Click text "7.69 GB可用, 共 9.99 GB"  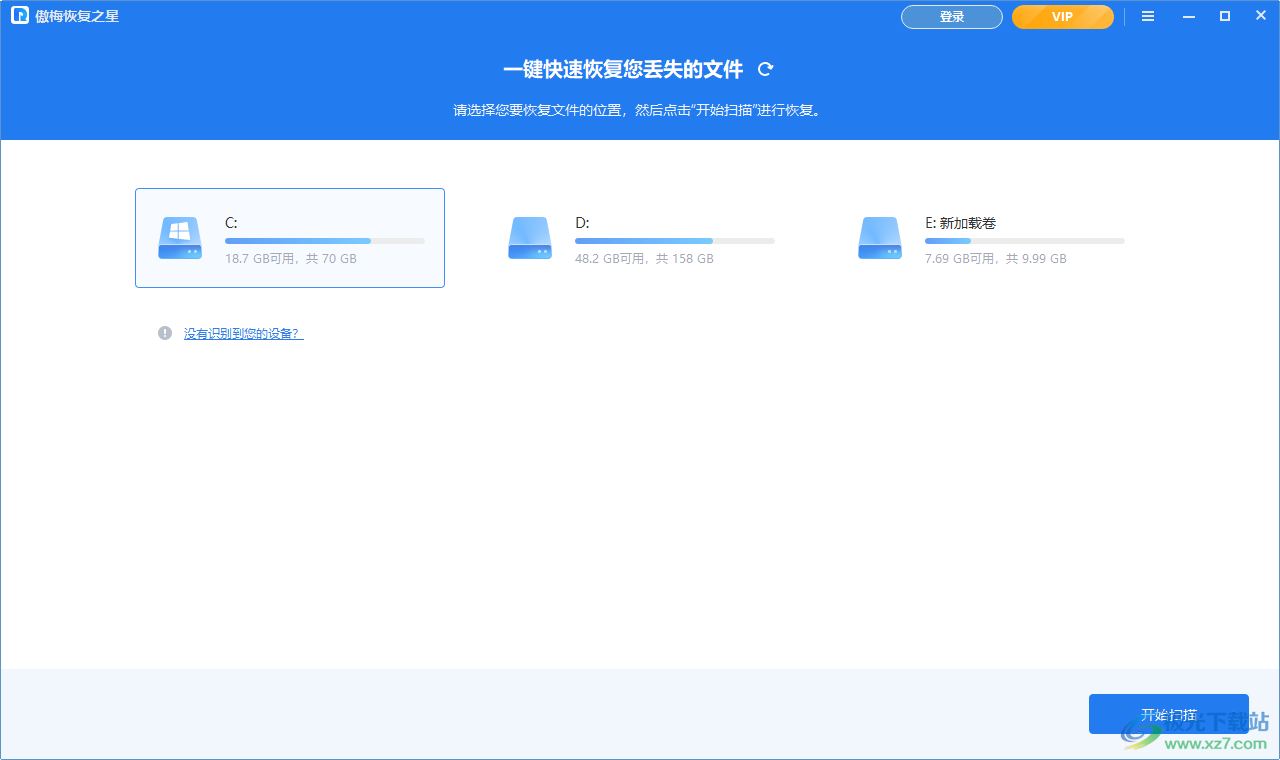[996, 259]
